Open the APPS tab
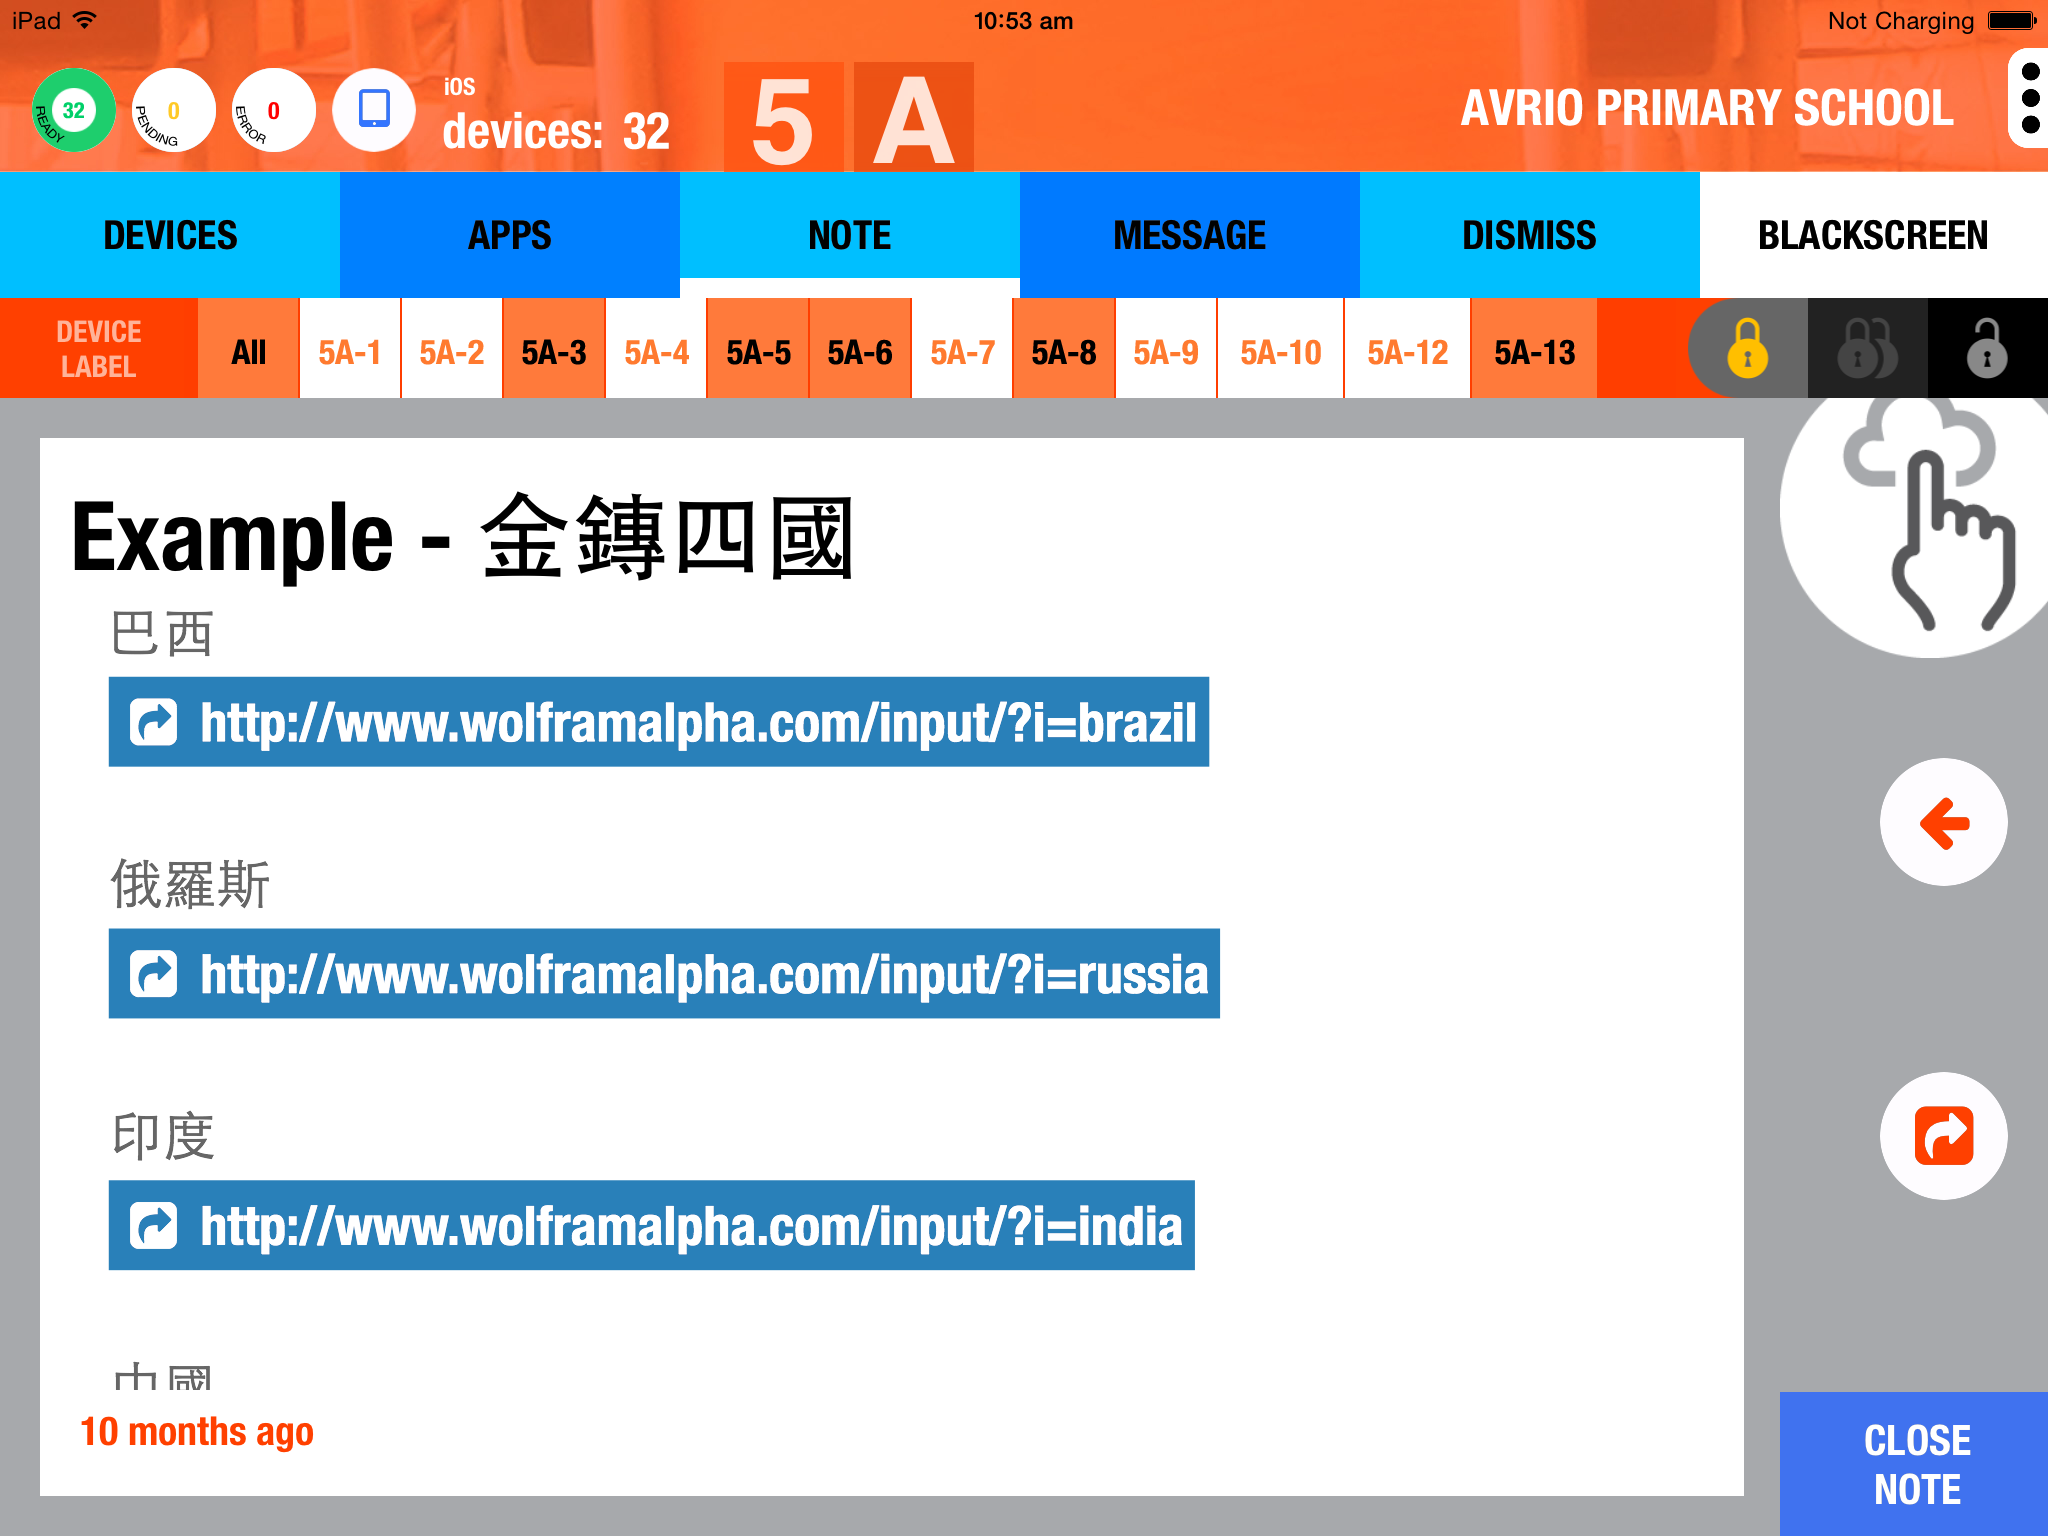The height and width of the screenshot is (1536, 2048). click(x=510, y=235)
